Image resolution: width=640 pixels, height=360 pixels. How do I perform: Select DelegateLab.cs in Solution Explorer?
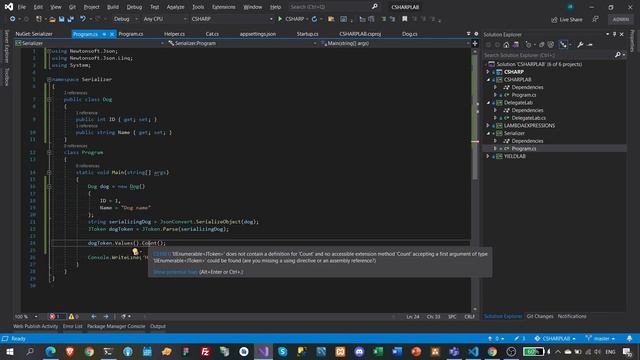[529, 118]
